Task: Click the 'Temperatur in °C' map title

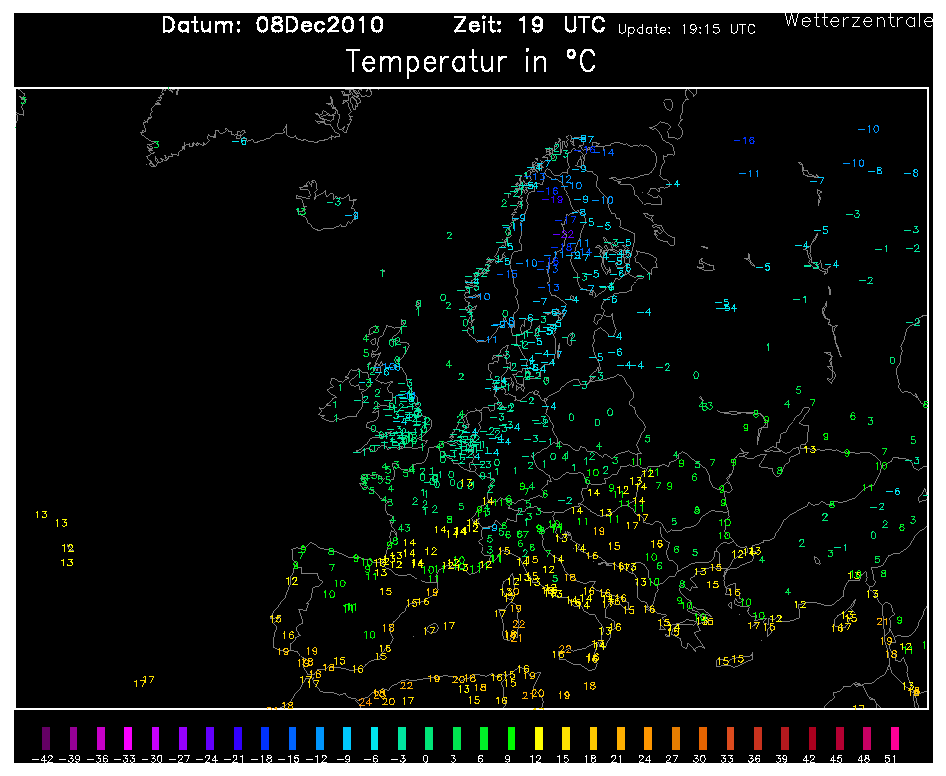Action: pos(471,62)
